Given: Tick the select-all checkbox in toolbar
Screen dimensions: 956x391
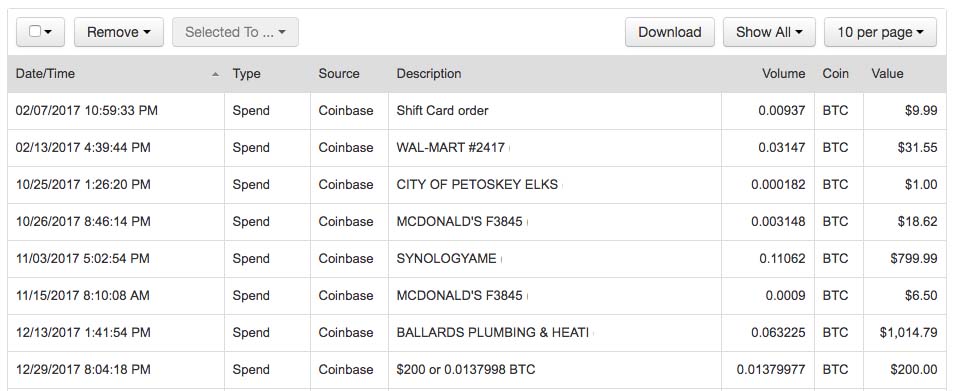Looking at the screenshot, I should coord(35,31).
